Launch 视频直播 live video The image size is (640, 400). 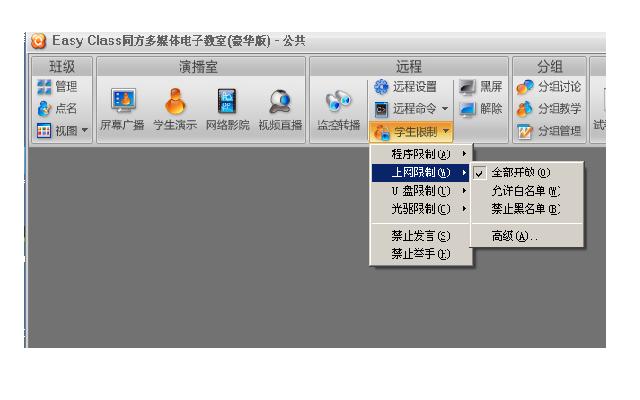pyautogui.click(x=281, y=103)
